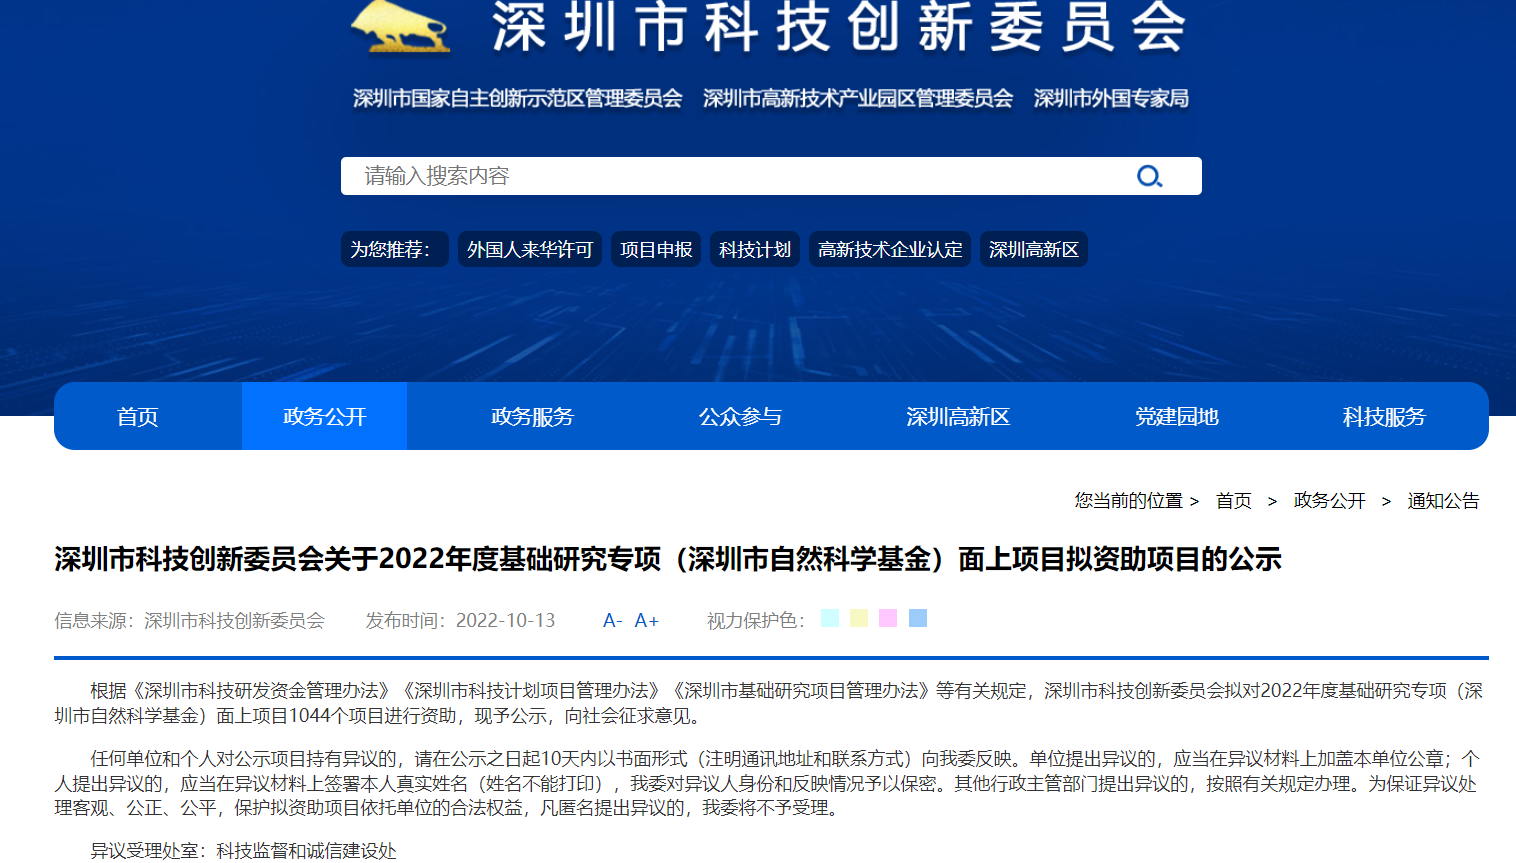Screen dimensions: 1516x863
Task: Open the 项目申报 recommended tag
Action: [x=656, y=250]
